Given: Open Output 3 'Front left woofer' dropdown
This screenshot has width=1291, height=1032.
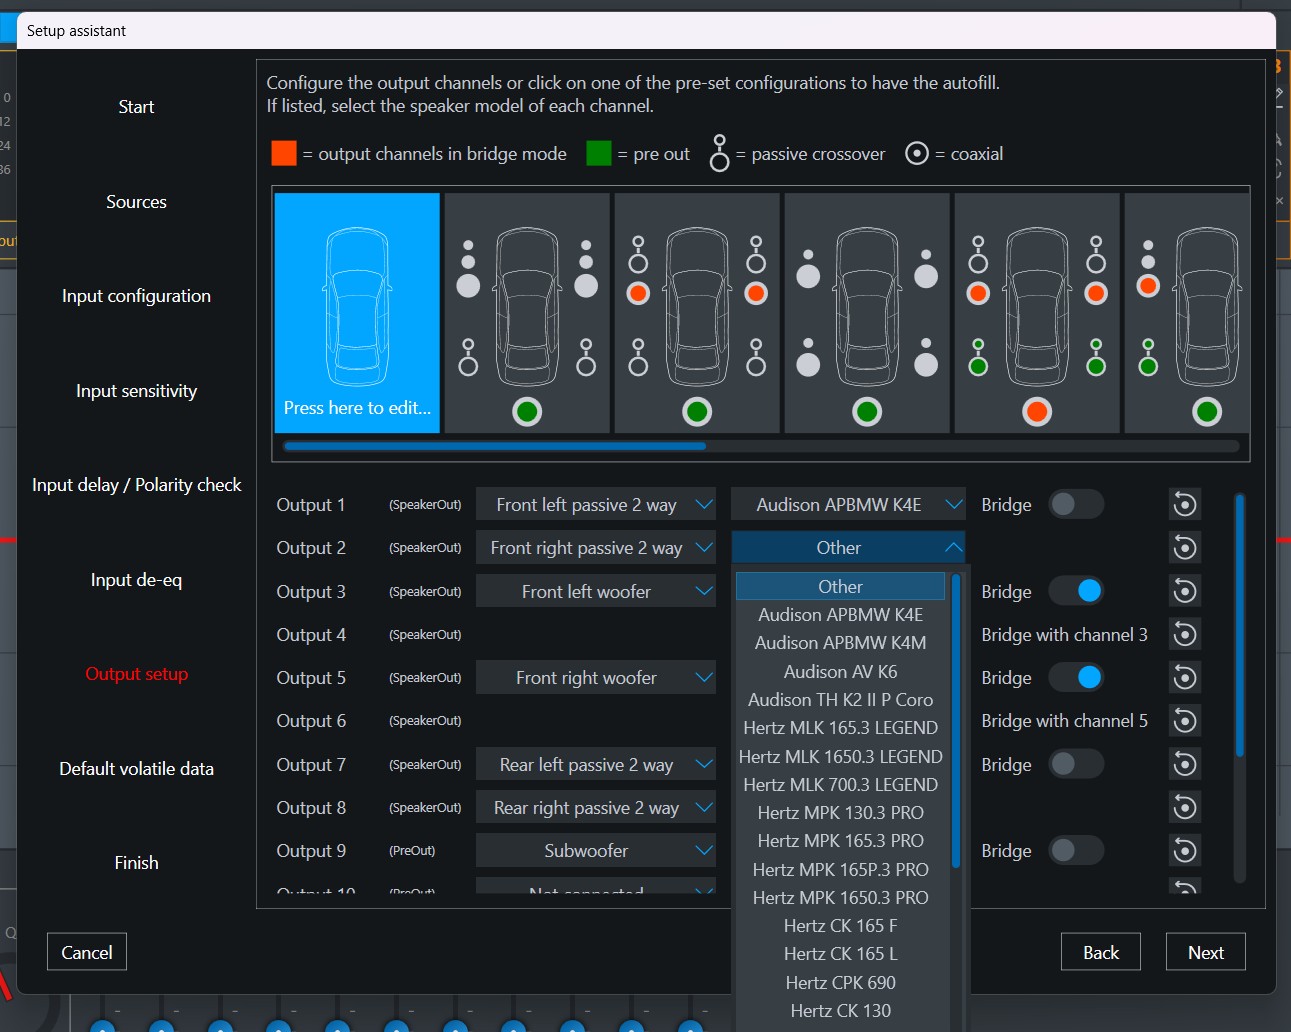Looking at the screenshot, I should pos(596,591).
